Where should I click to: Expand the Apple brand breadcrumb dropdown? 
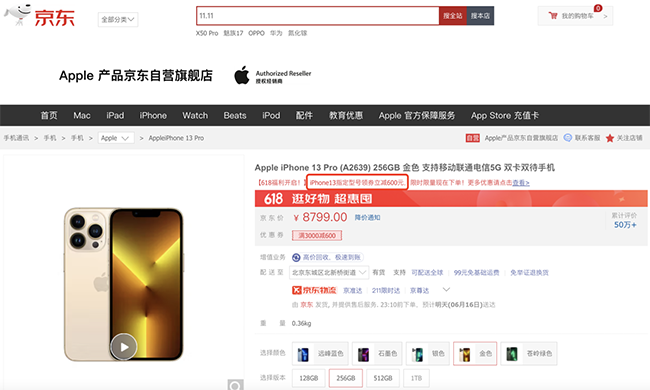(116, 138)
